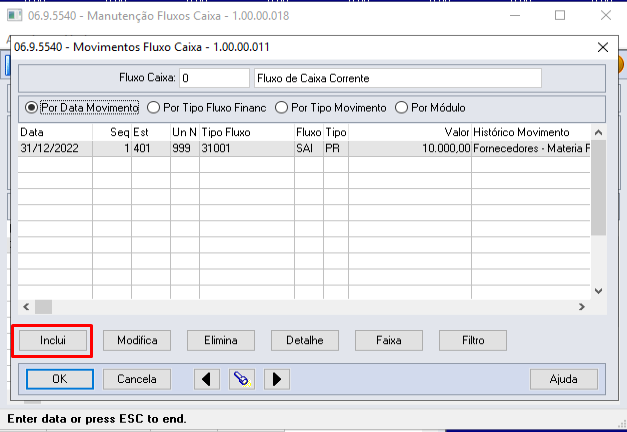Click the 31001 Tipo Fluxo cell
The width and height of the screenshot is (627, 432).
(x=247, y=148)
